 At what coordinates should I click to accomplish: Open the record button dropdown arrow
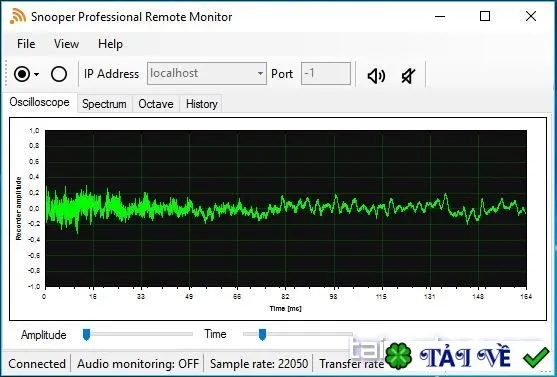pyautogui.click(x=37, y=74)
